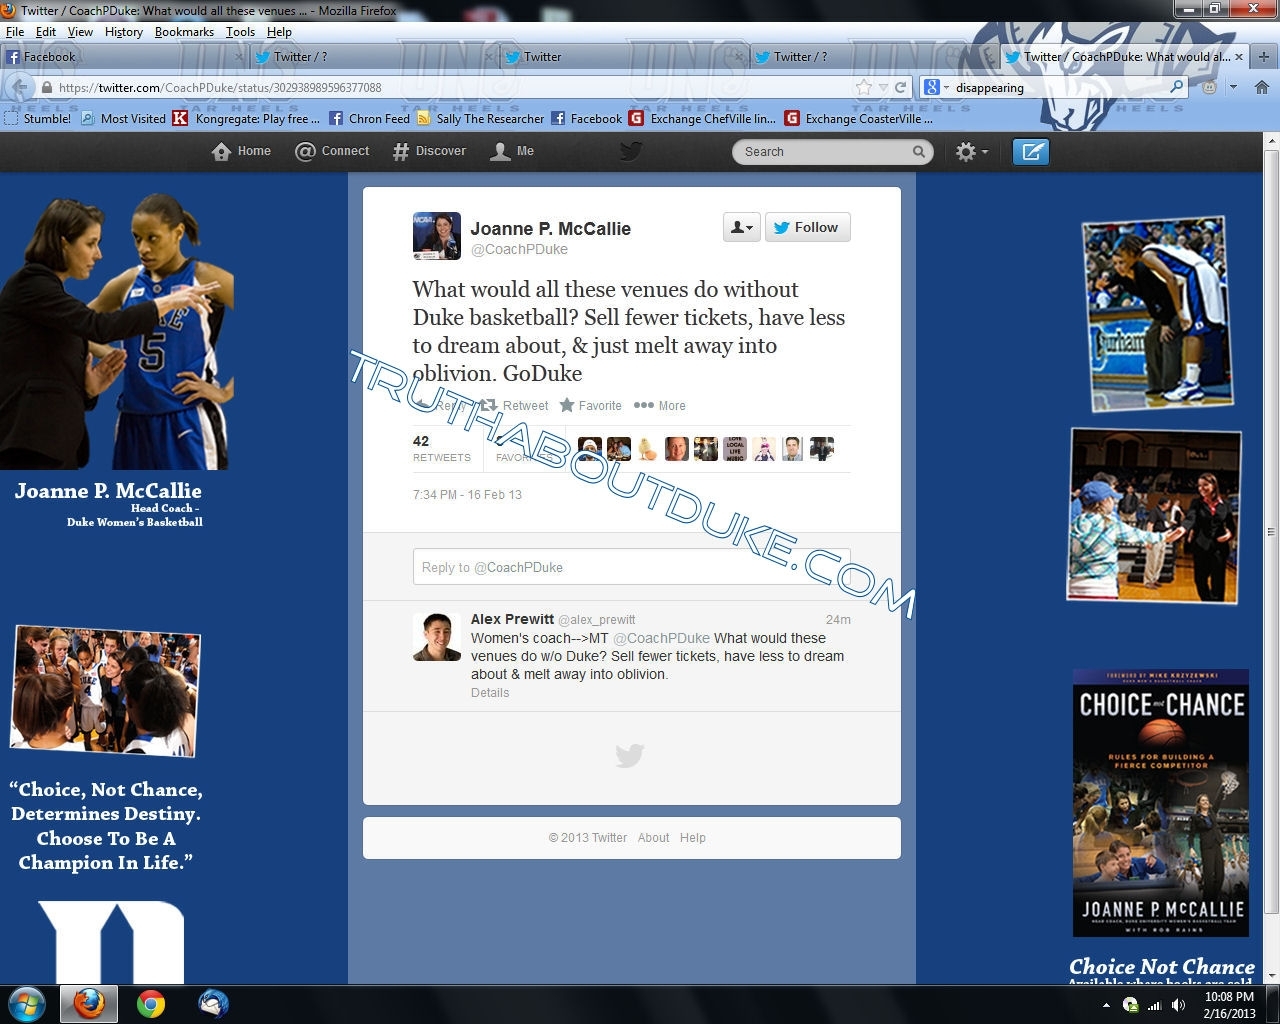The height and width of the screenshot is (1024, 1280).
Task: Click the Twitter bird logo in navbar
Action: [x=630, y=151]
